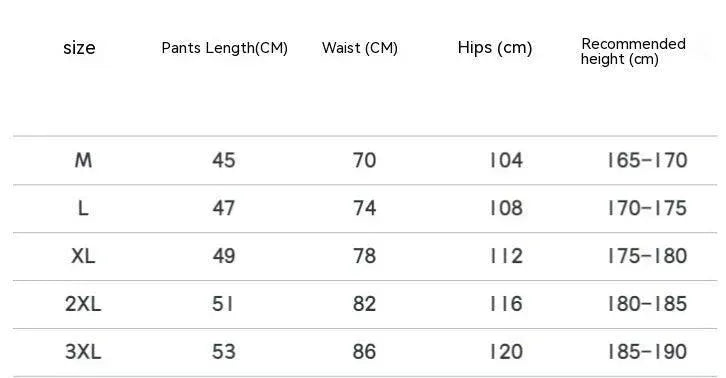This screenshot has height=378, width=726.
Task: Select the Pants Length(CM) header
Action: 225,48
